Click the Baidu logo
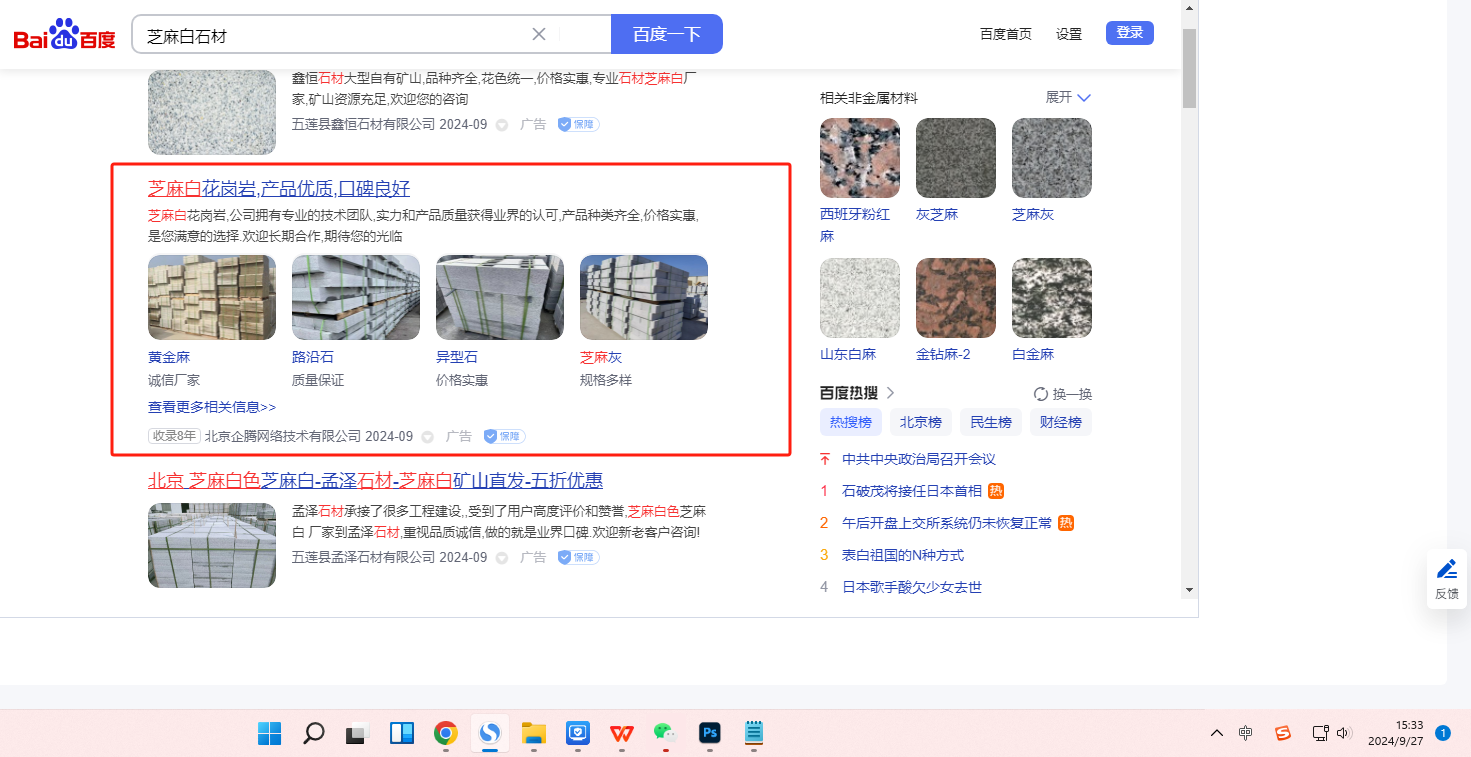Viewport: 1471px width, 757px height. (64, 35)
